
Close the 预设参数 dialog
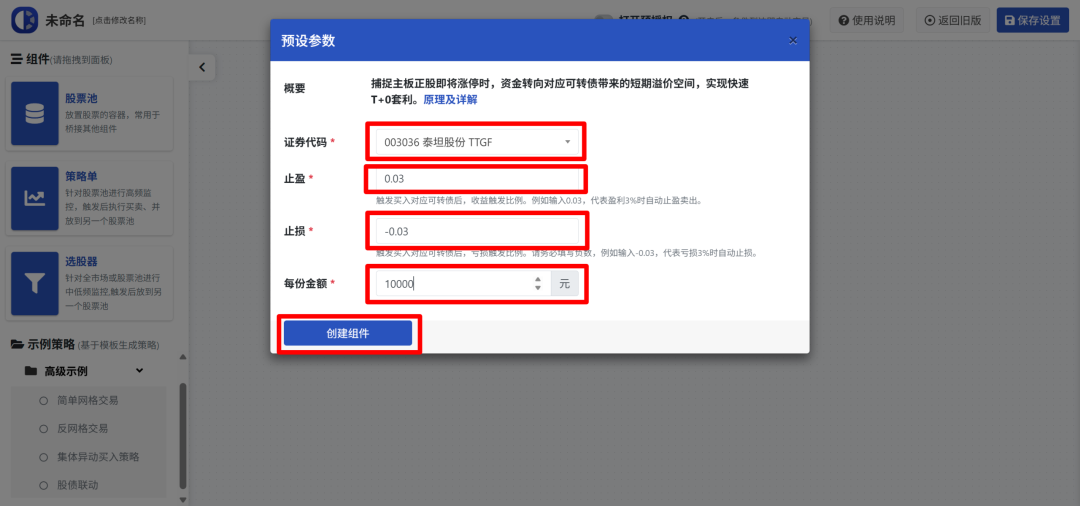pyautogui.click(x=793, y=41)
